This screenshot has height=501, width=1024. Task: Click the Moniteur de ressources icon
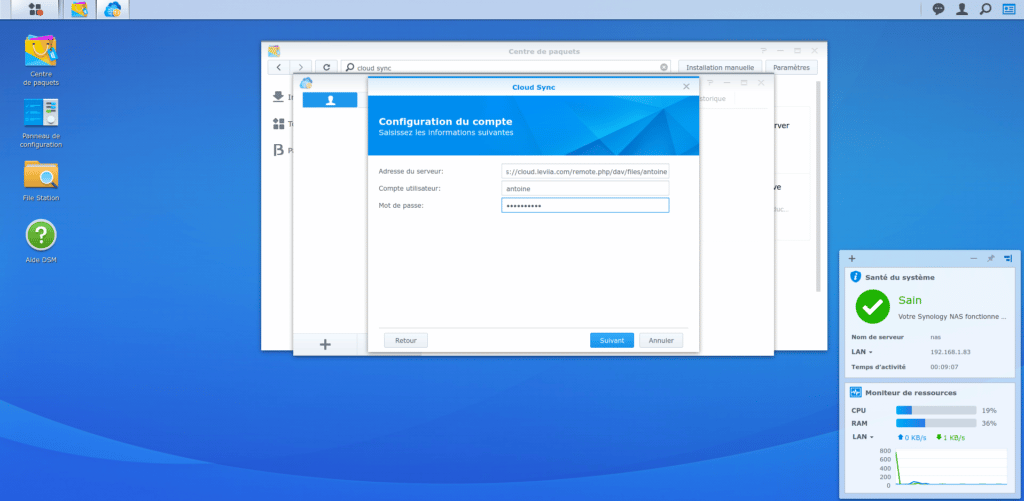pos(856,393)
